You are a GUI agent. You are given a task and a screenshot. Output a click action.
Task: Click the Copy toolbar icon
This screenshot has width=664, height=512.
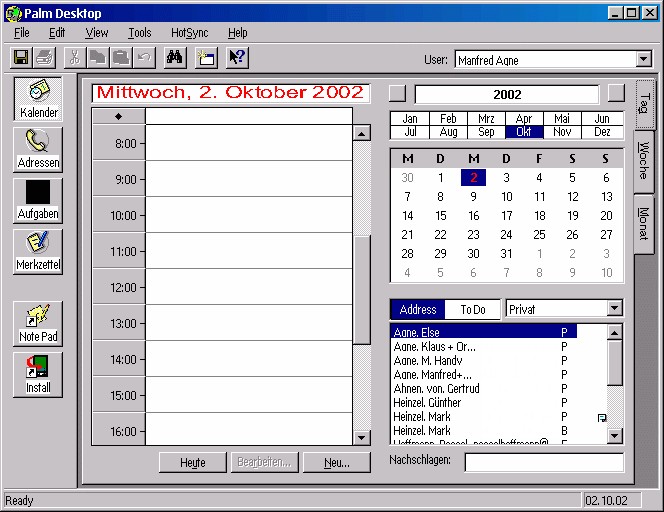pos(98,57)
